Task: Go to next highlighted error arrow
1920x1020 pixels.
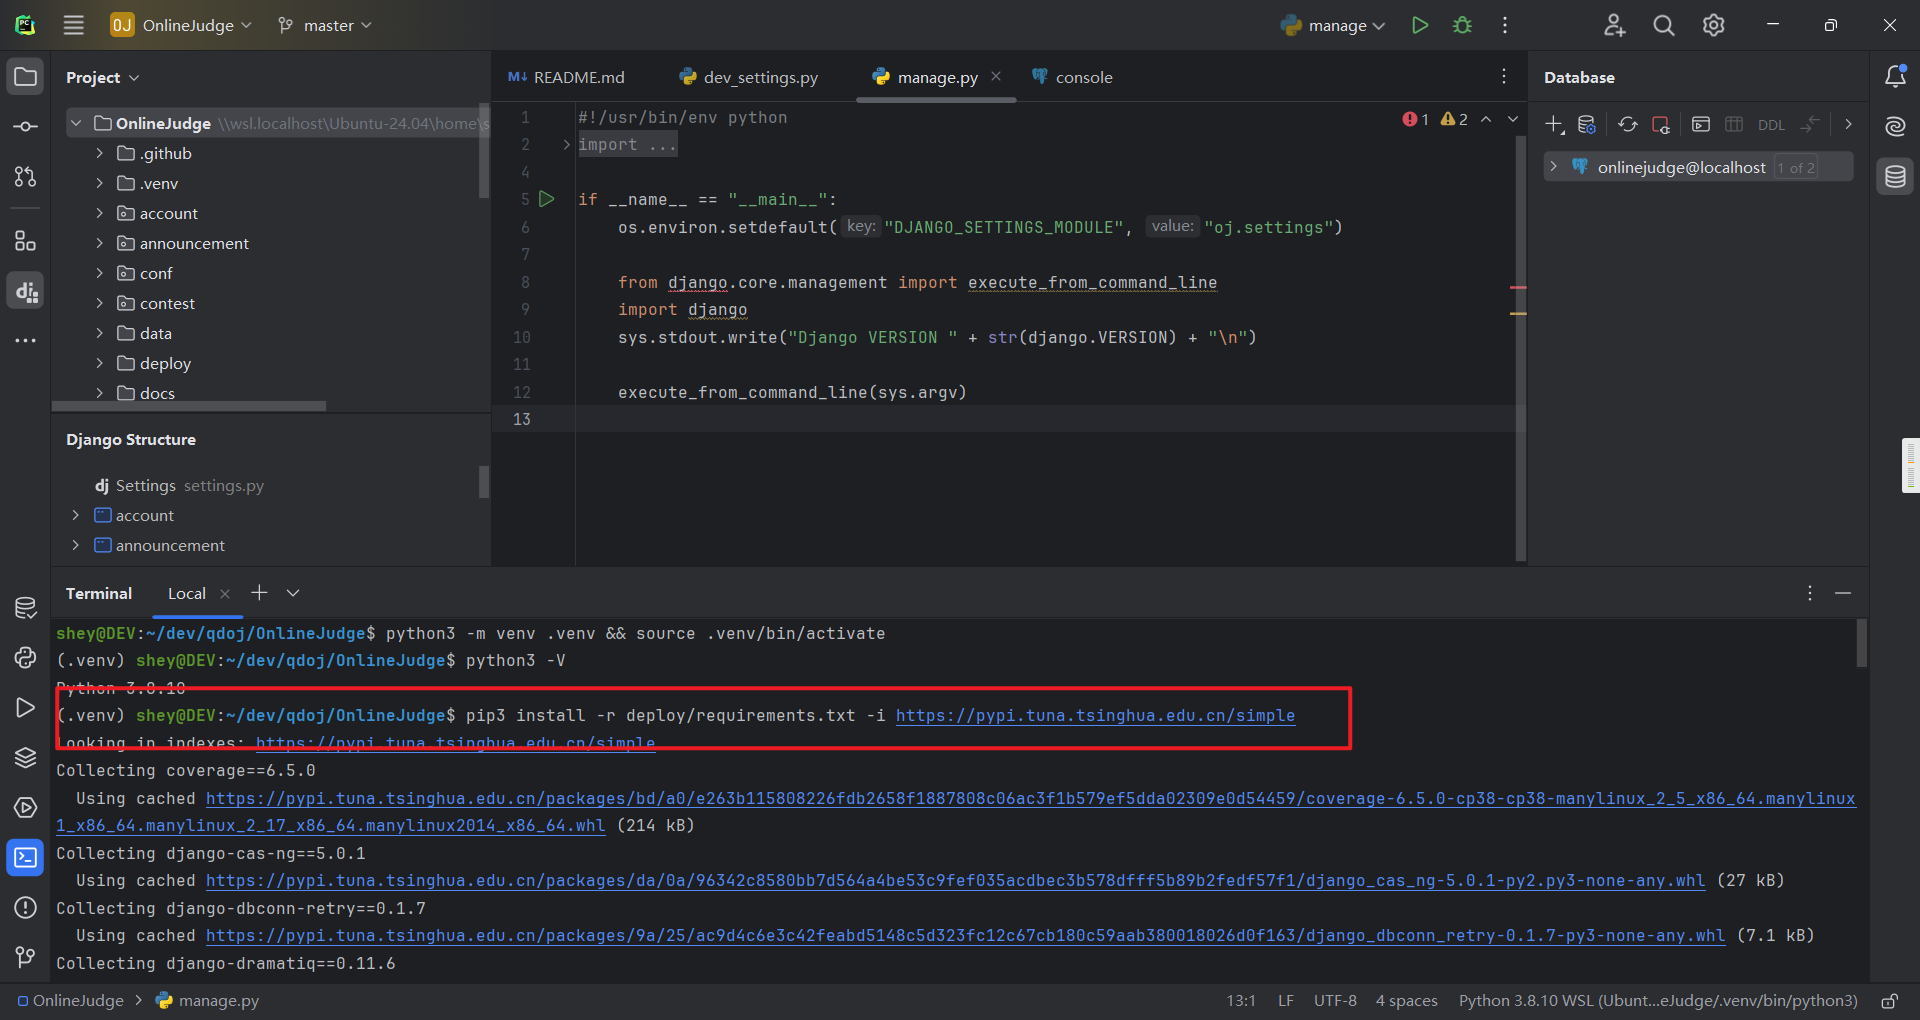Action: click(1513, 119)
